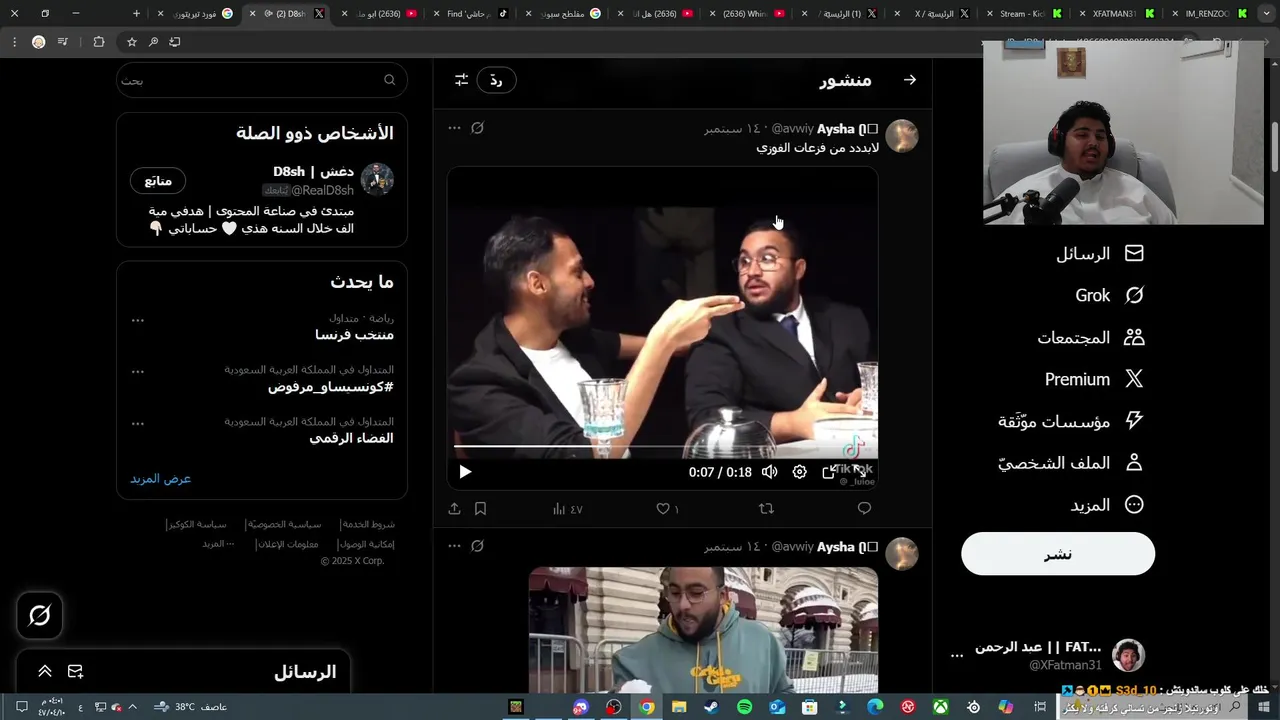
Task: Follow D8sh with متابع button
Action: click(x=158, y=181)
